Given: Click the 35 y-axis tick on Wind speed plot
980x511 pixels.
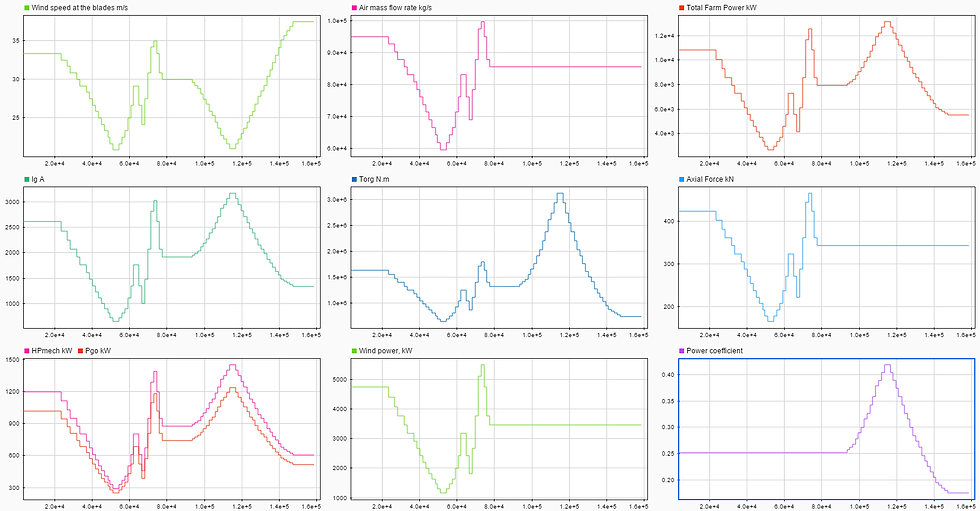Looking at the screenshot, I should click(16, 41).
